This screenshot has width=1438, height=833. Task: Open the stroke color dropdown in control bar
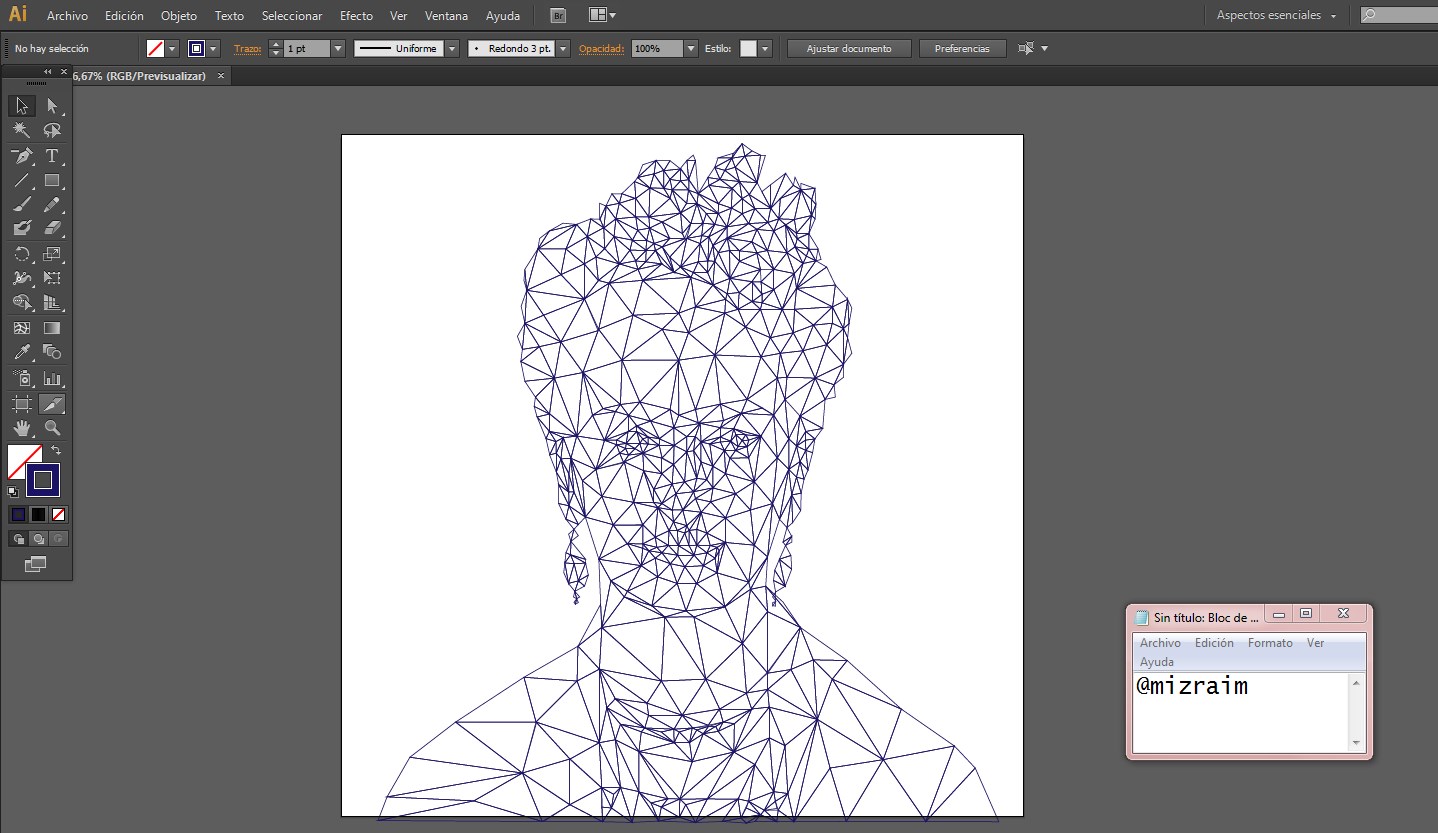coord(213,48)
